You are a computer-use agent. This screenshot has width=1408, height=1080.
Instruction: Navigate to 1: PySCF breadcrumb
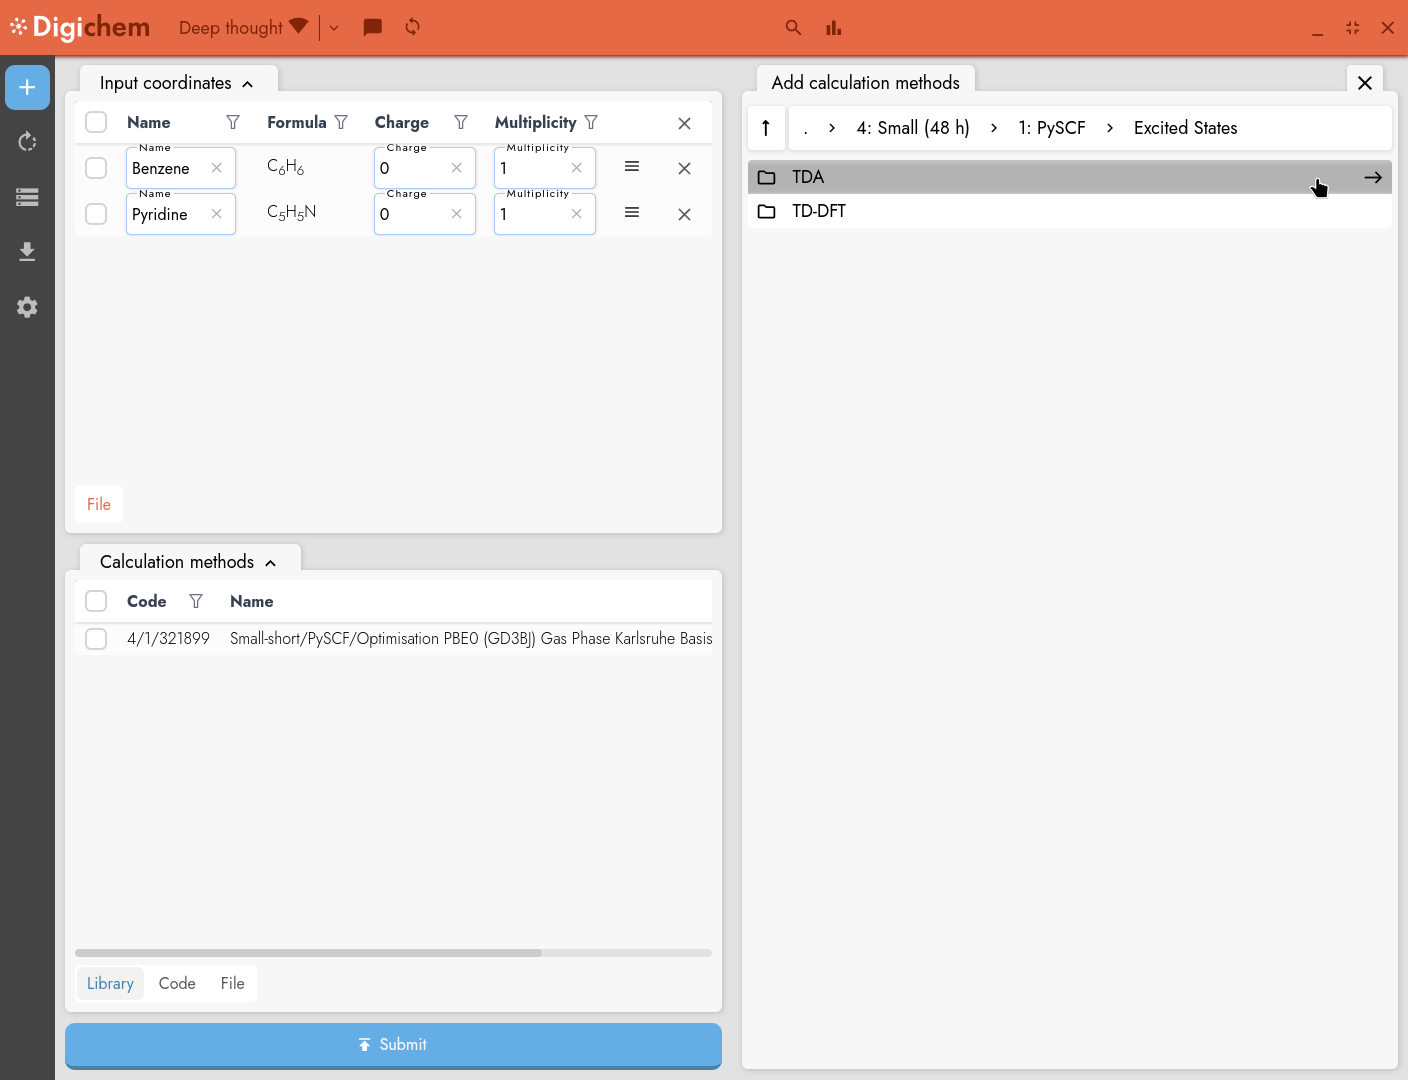tap(1051, 128)
